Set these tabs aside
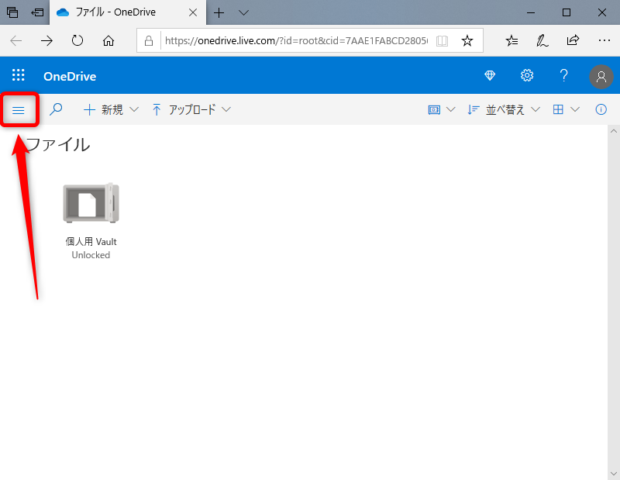The width and height of the screenshot is (620, 480). (x=37, y=13)
